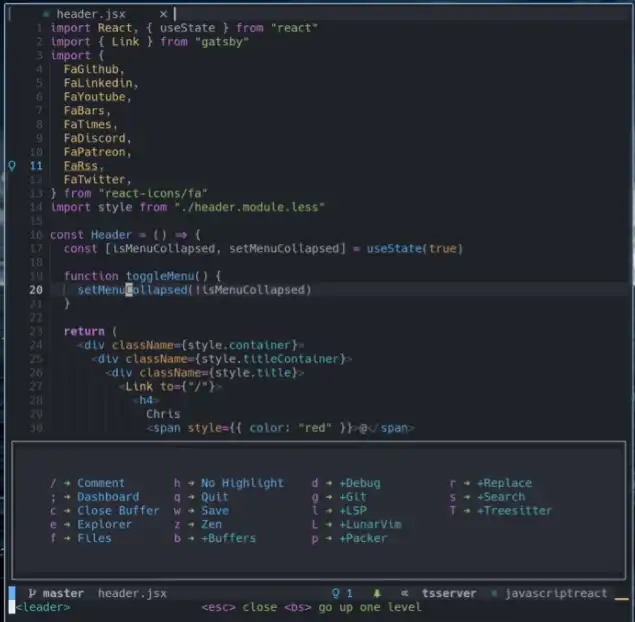Image resolution: width=635 pixels, height=622 pixels.
Task: Click FaTwitter on line 12
Action: [x=94, y=179]
